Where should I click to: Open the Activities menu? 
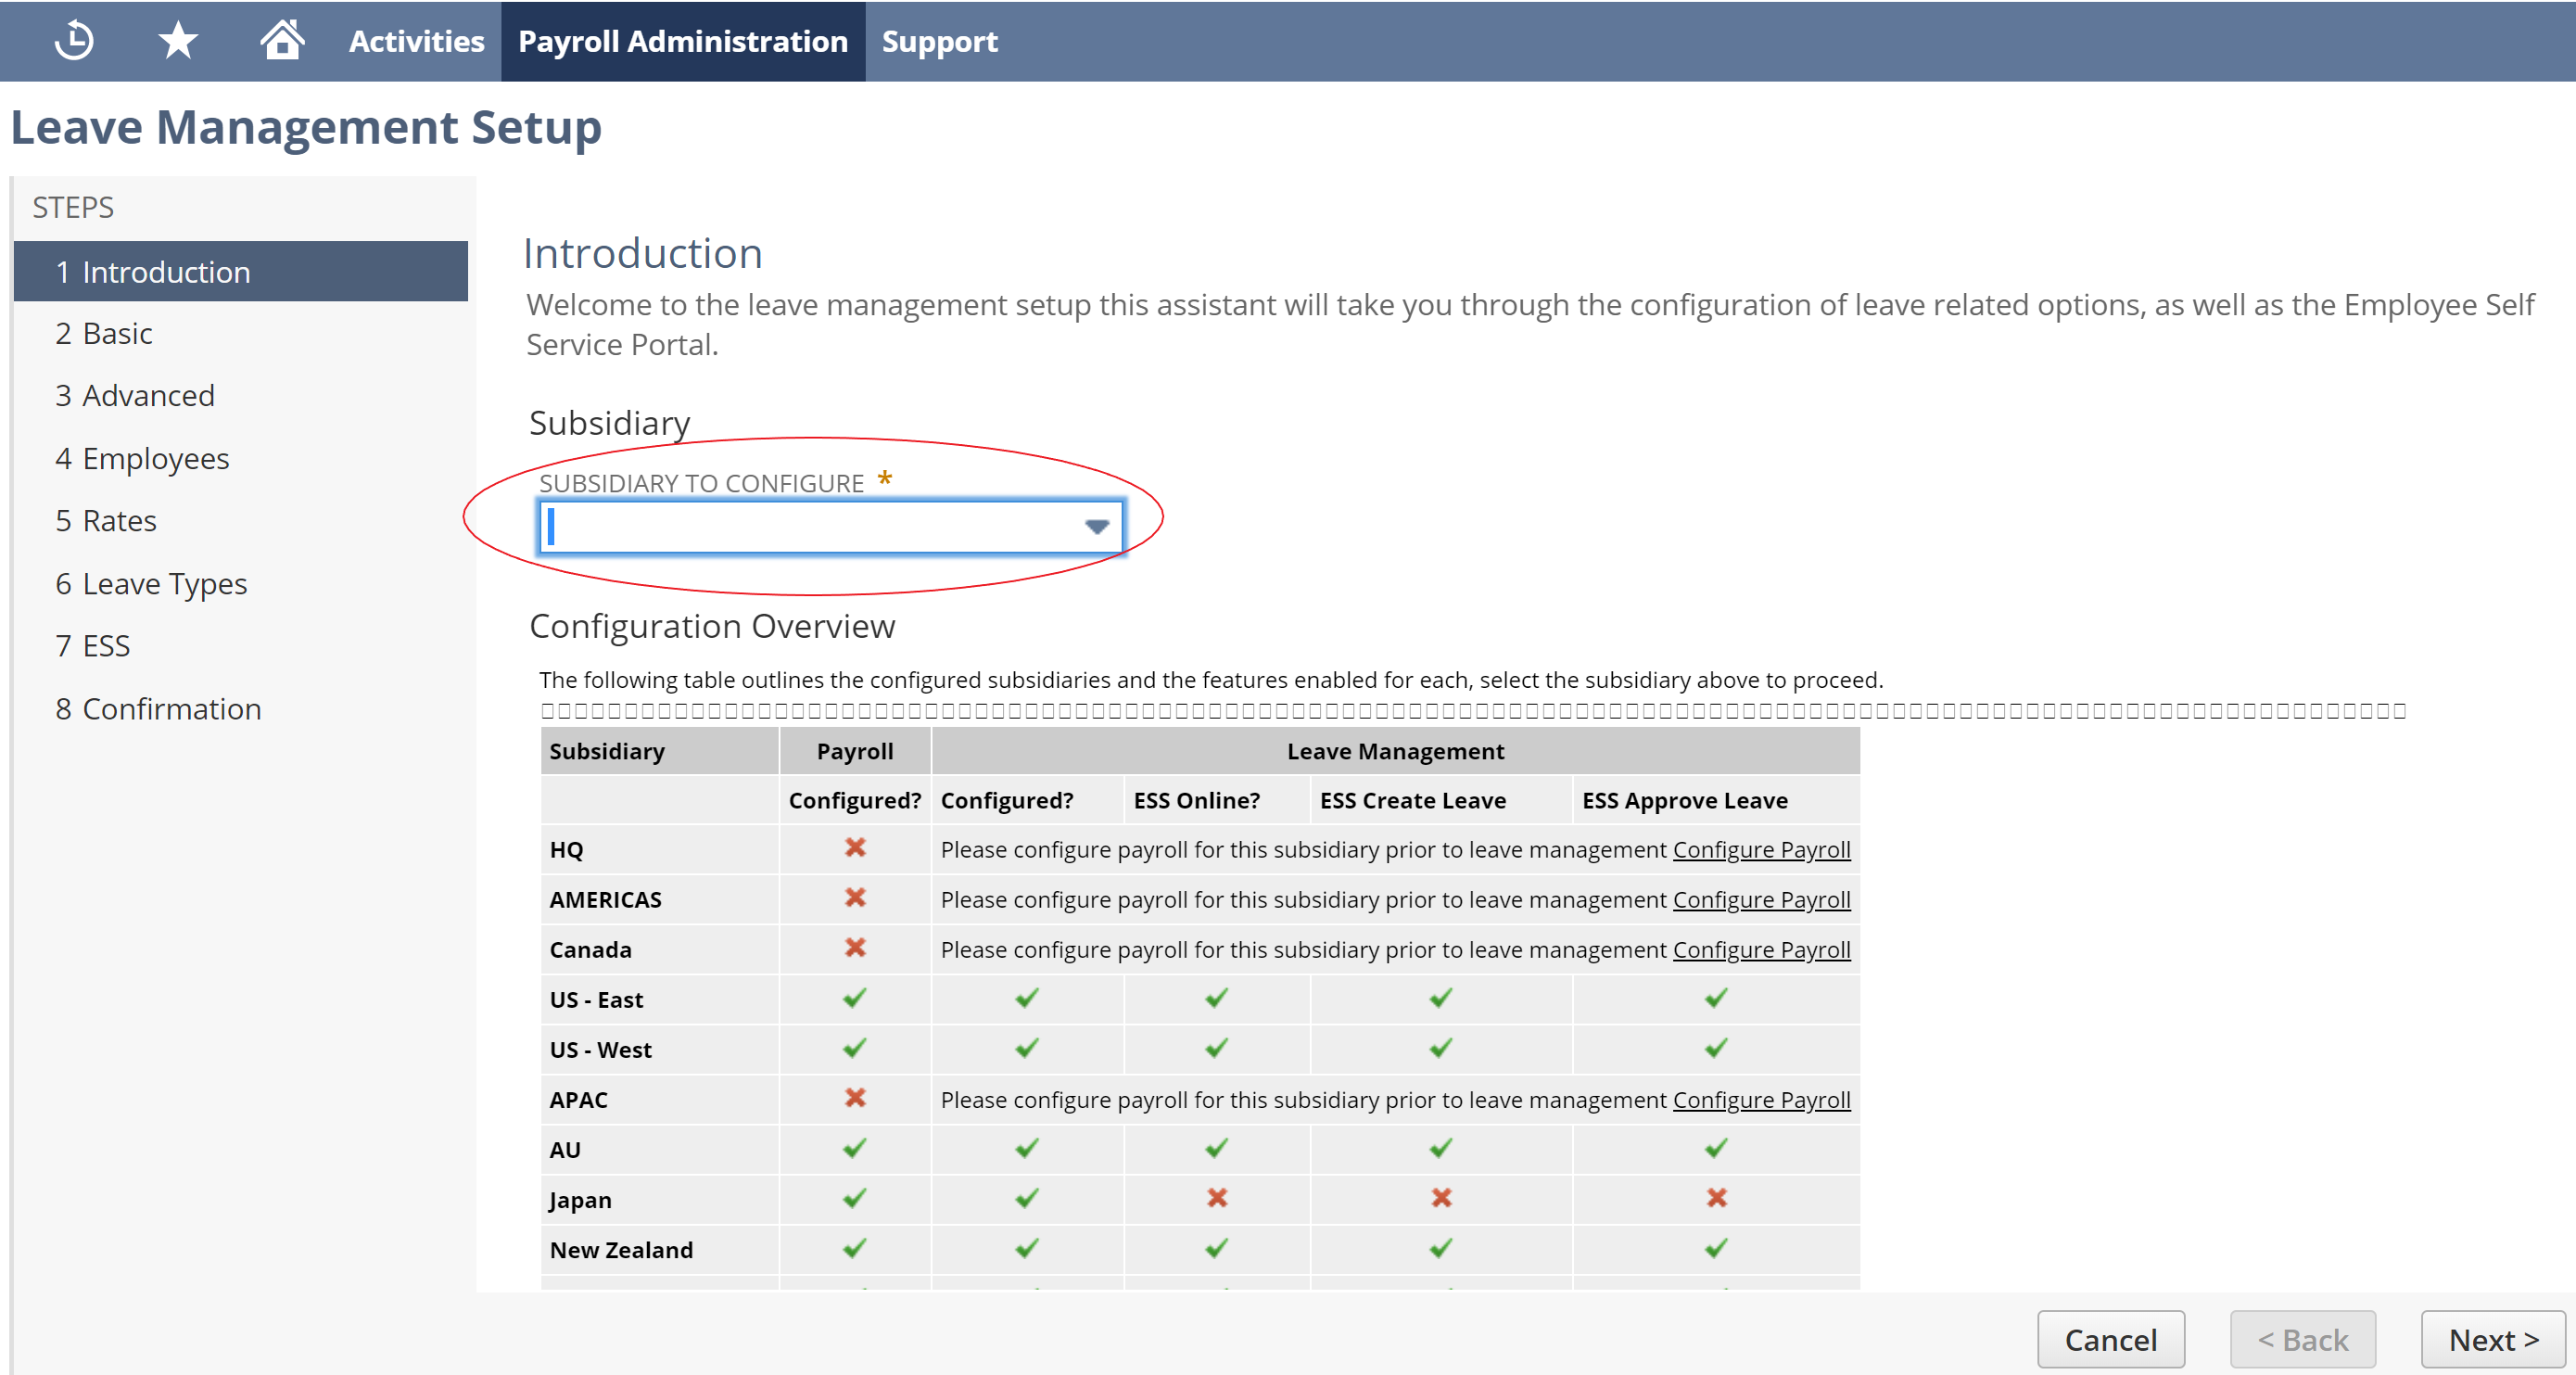[x=416, y=41]
